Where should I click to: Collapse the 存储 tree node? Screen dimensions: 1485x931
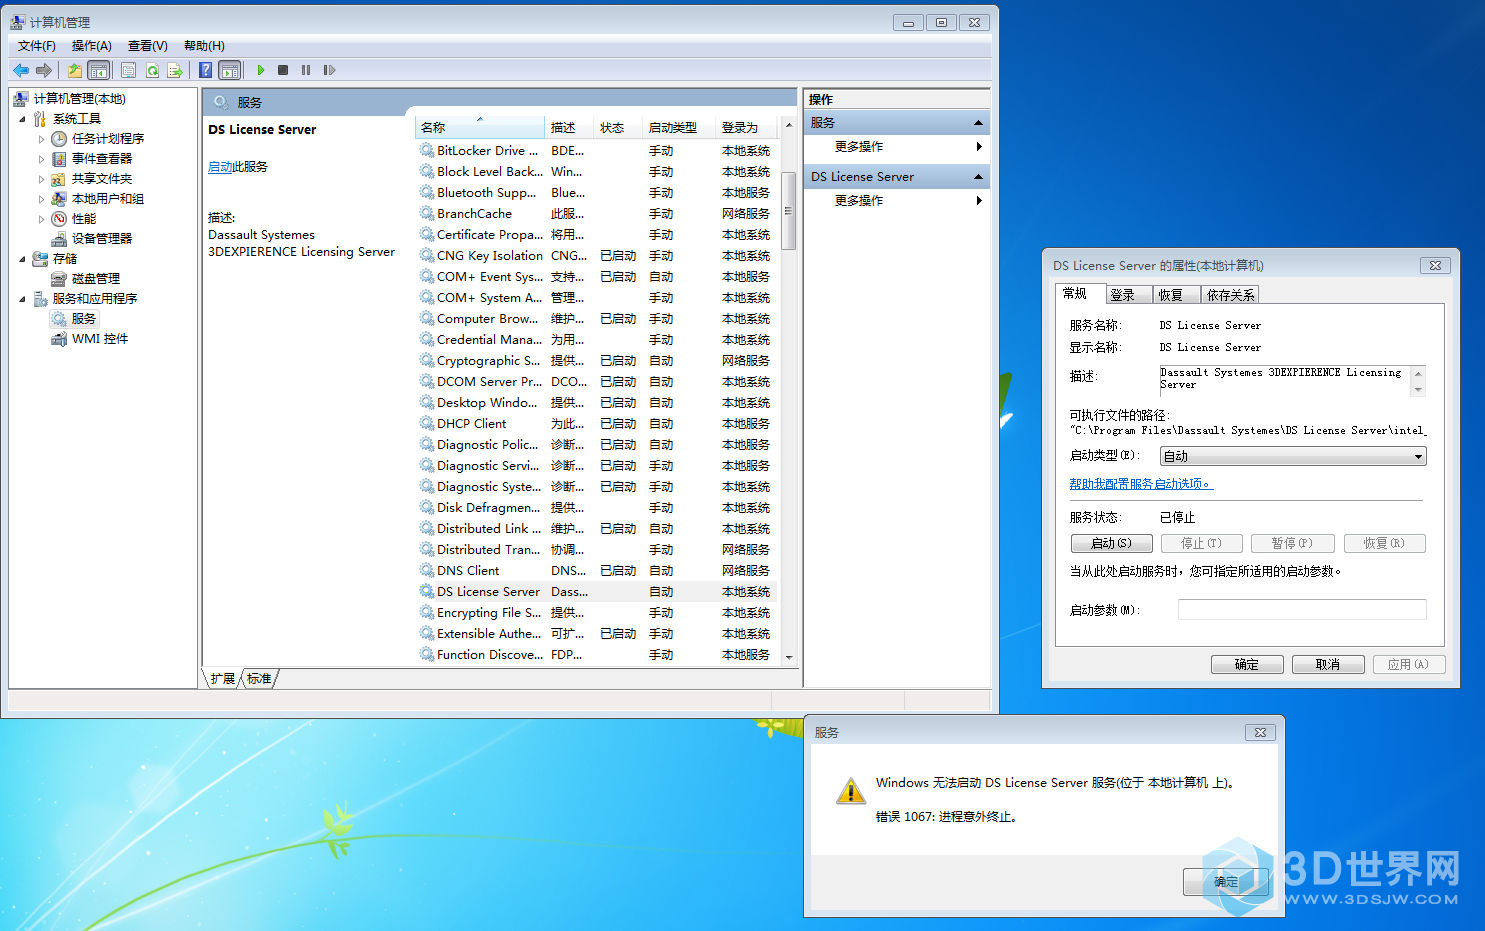click(22, 259)
